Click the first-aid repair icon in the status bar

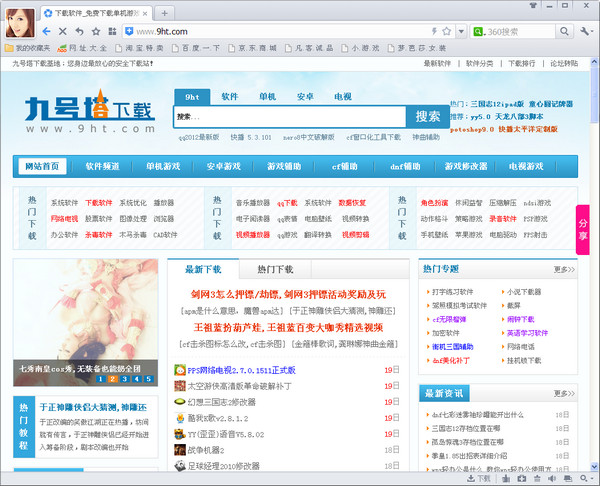point(522,478)
